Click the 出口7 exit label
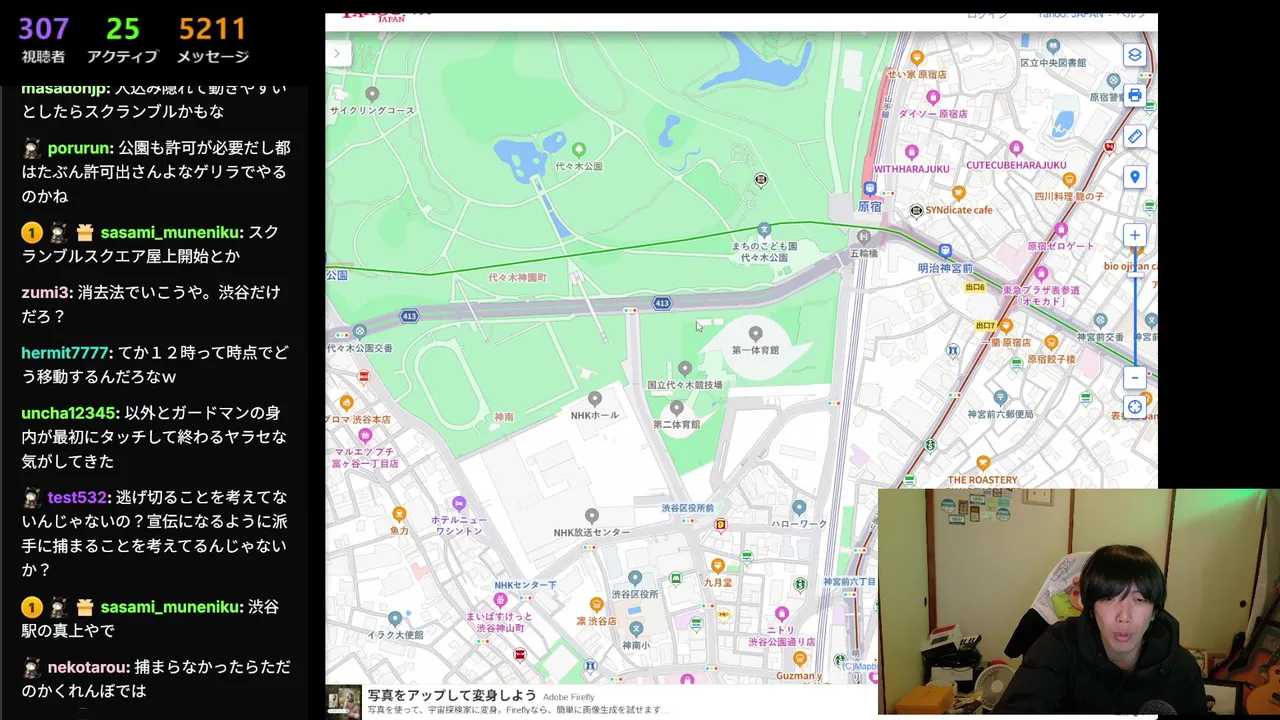The image size is (1280, 720). click(x=985, y=325)
